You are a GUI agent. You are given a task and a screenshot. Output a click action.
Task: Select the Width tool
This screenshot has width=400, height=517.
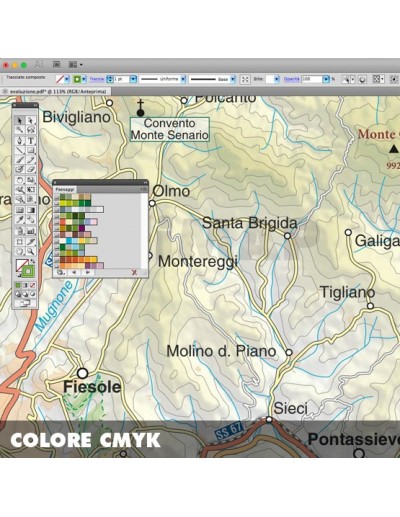20,190
